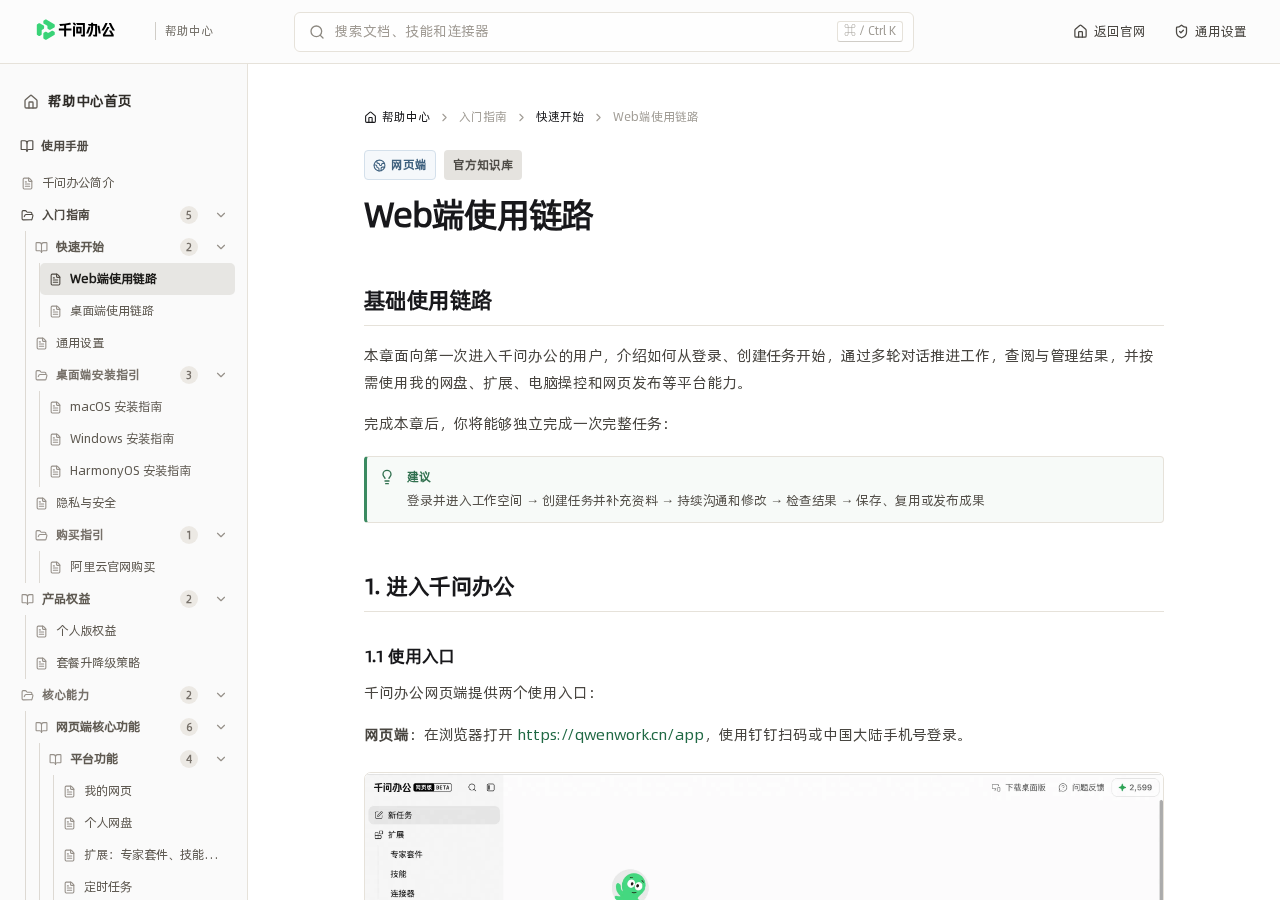Image resolution: width=1280 pixels, height=900 pixels.
Task: Open 个人网盘 page
Action: point(144,823)
